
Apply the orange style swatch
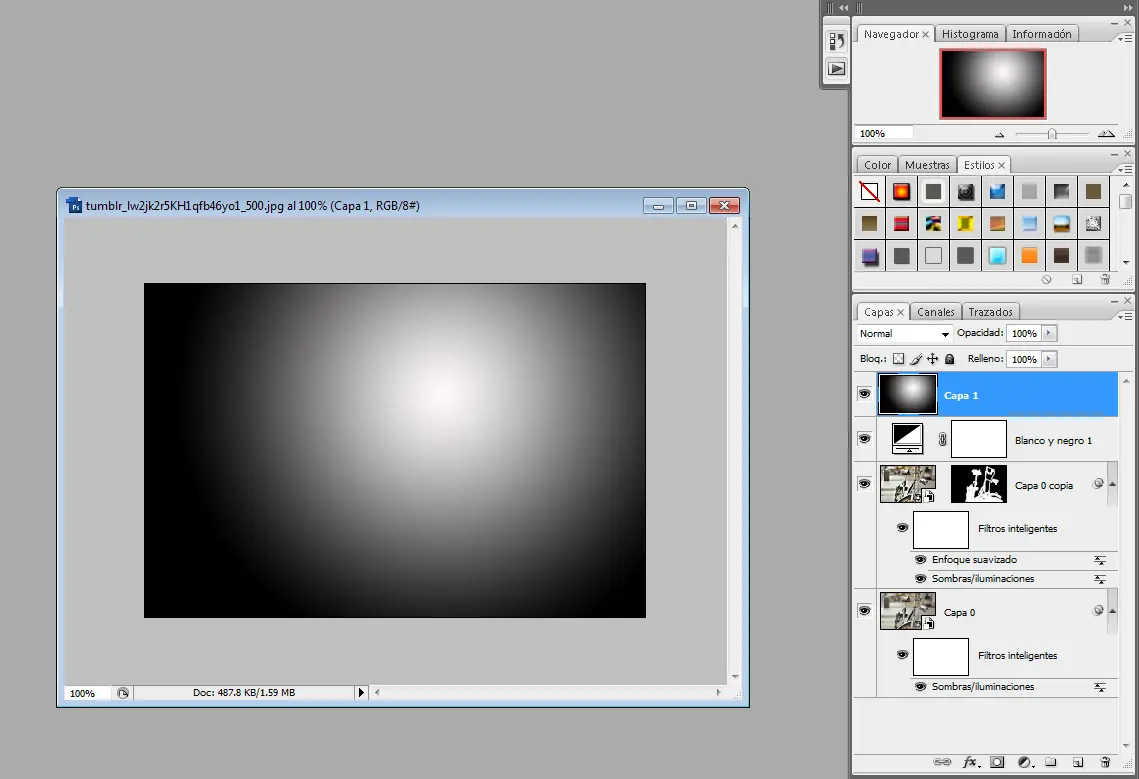pyautogui.click(x=1029, y=255)
